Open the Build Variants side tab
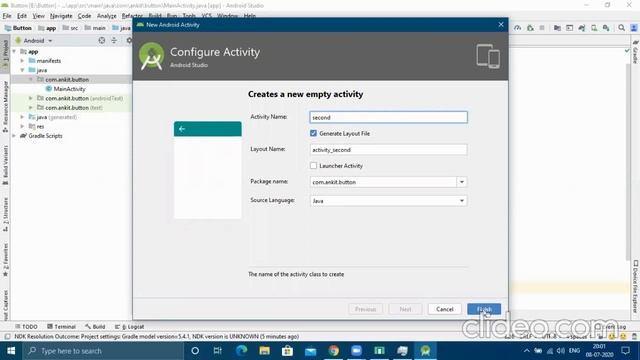Screen dimensions: 640x360 click(x=5, y=165)
